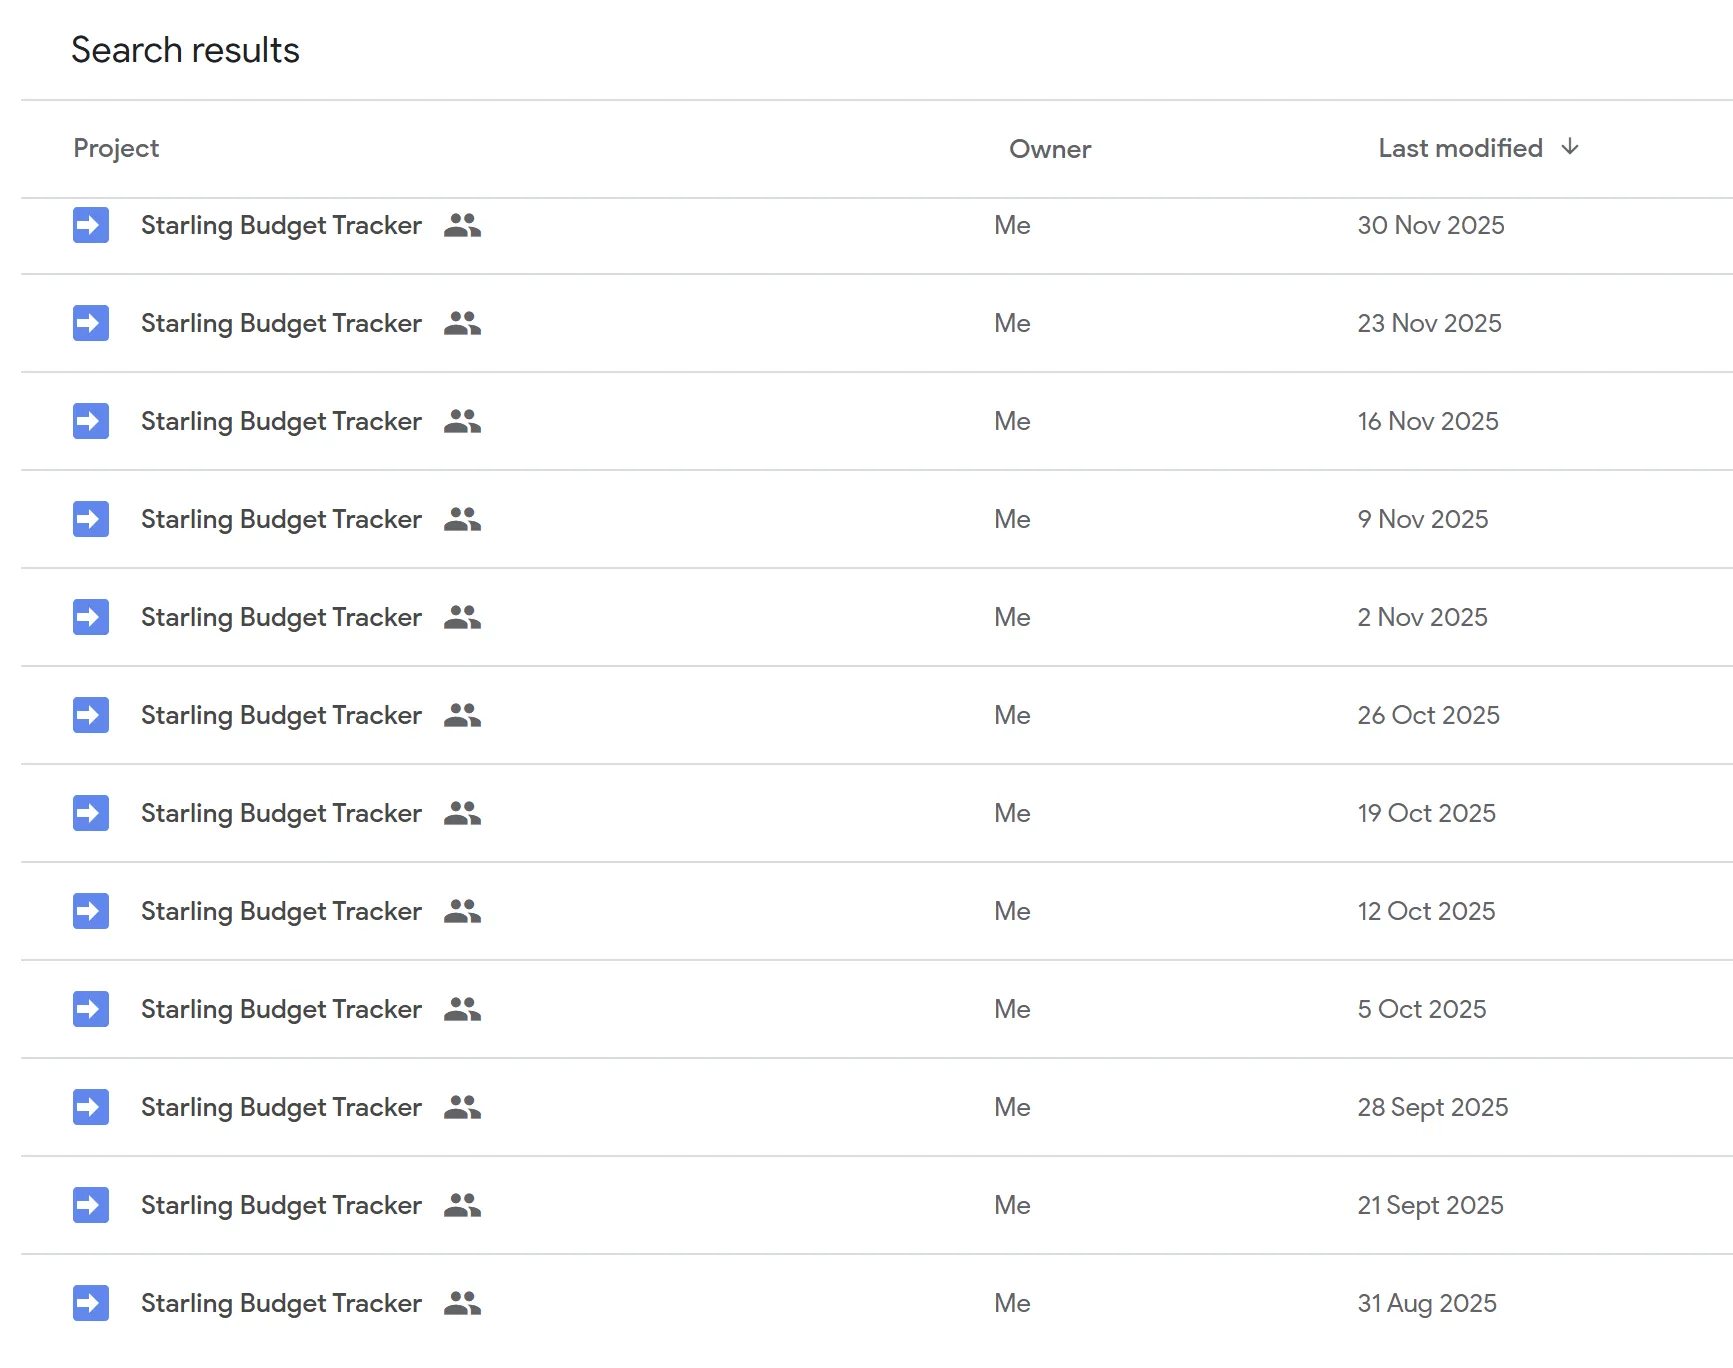Open the Starling Budget Tracker modified 30 Nov 2025
Viewport: 1733px width, 1368px height.
[280, 225]
